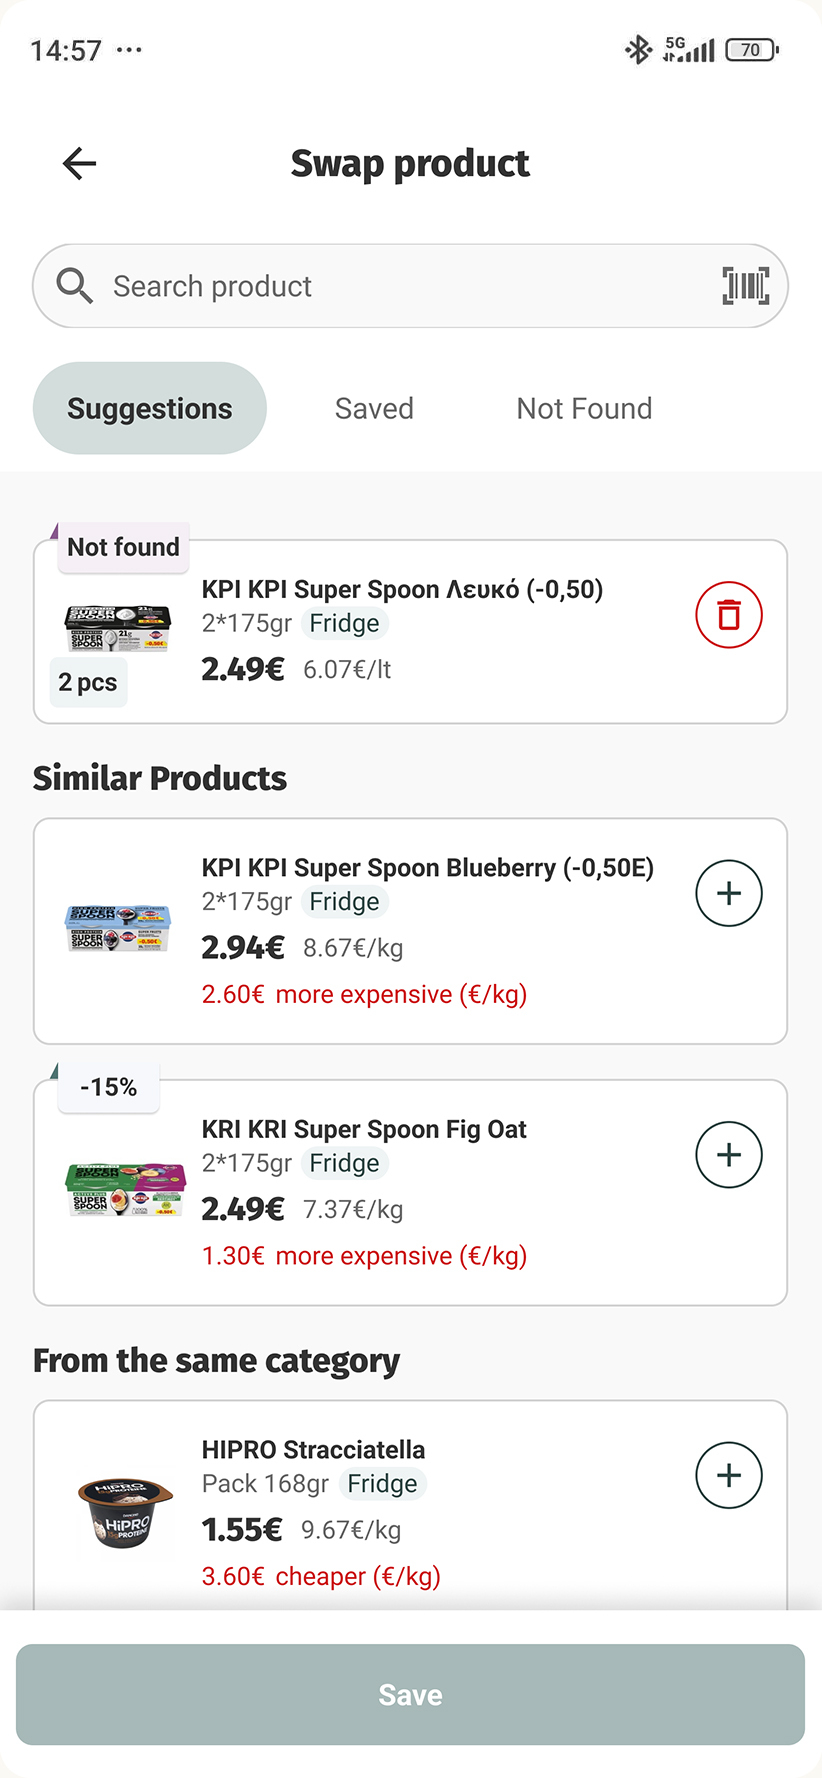Add Super Spoon Blueberry as replacement
This screenshot has height=1778, width=822.
729,893
